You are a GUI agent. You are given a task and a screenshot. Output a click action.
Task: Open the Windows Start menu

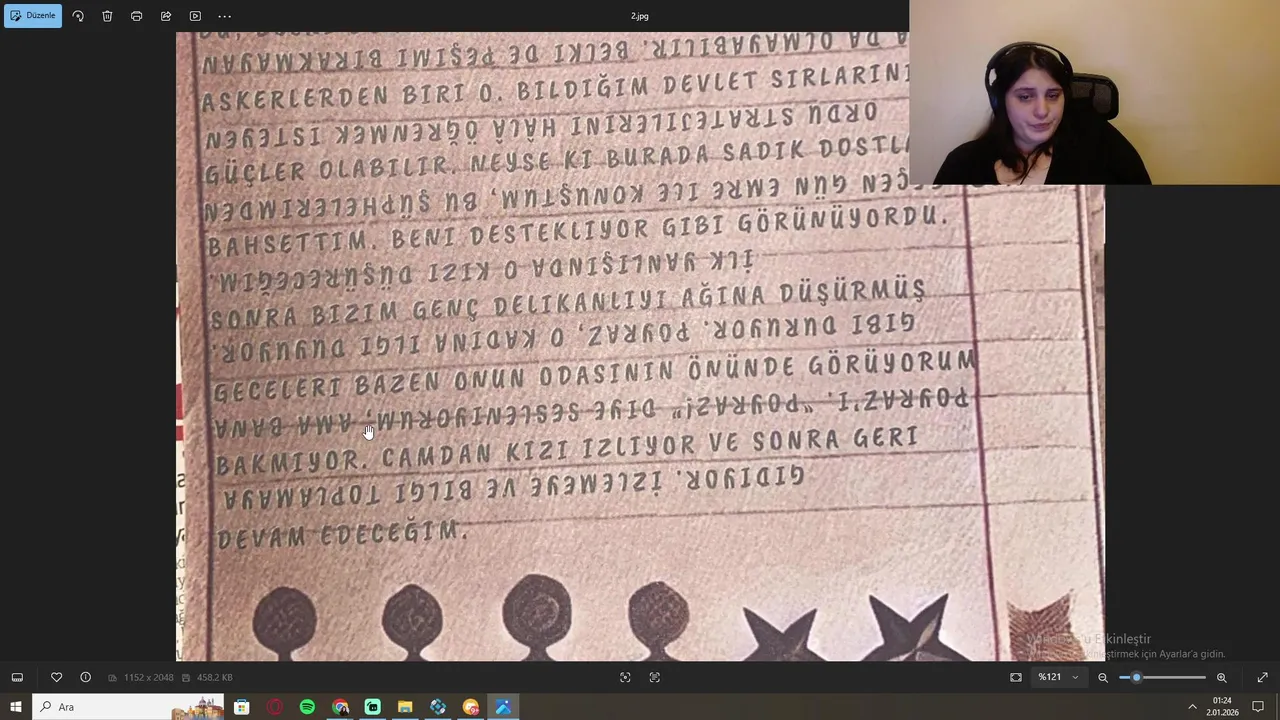[x=16, y=707]
